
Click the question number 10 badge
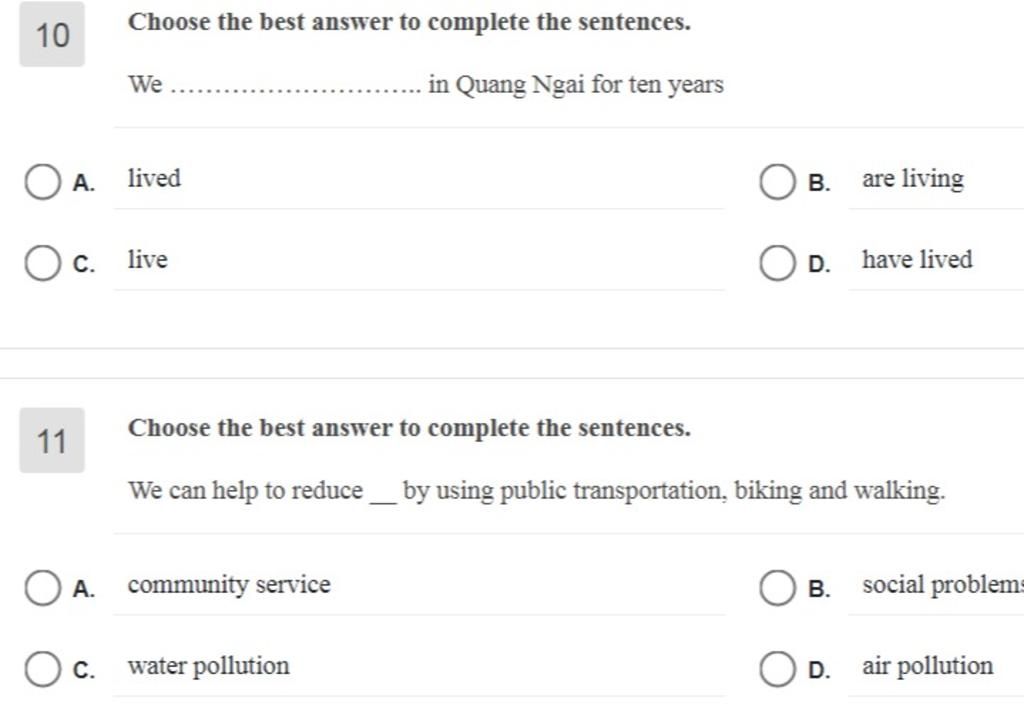[52, 35]
